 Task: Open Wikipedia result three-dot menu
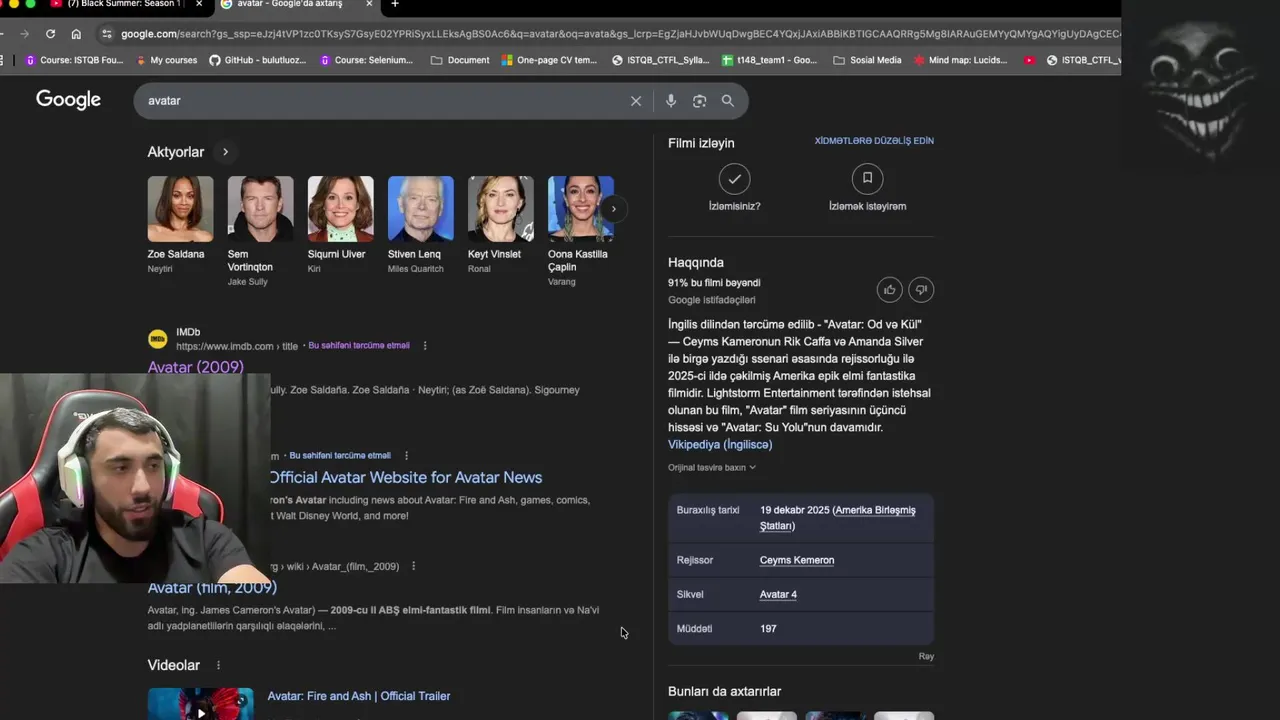coord(413,566)
